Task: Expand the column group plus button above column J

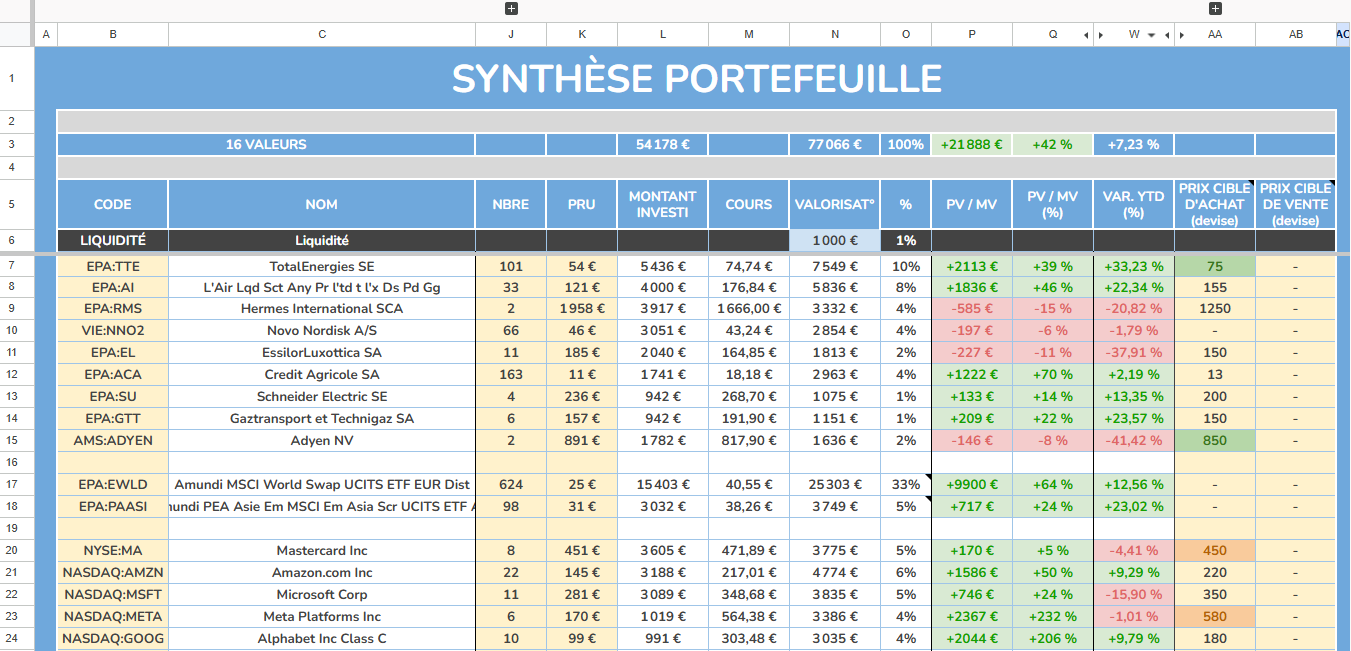Action: coord(511,9)
